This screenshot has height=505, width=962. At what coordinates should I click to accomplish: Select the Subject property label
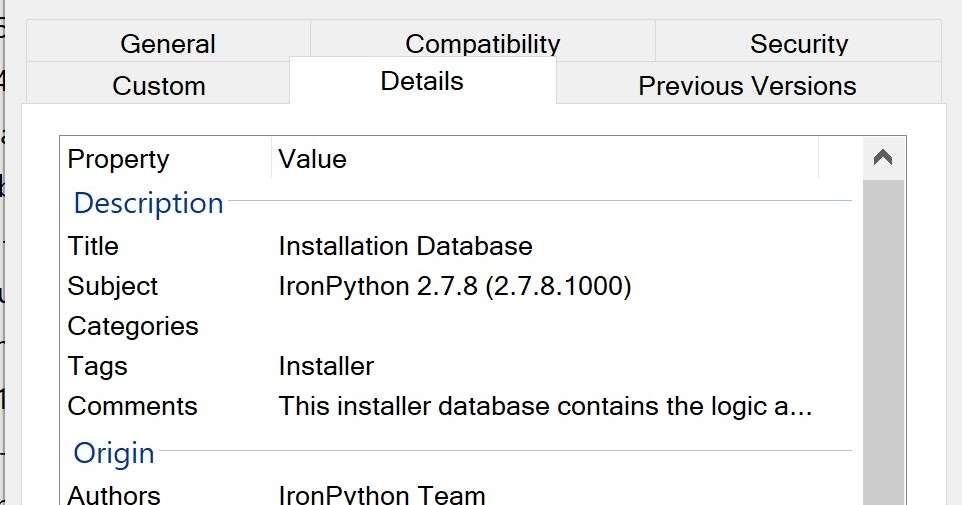(x=112, y=287)
